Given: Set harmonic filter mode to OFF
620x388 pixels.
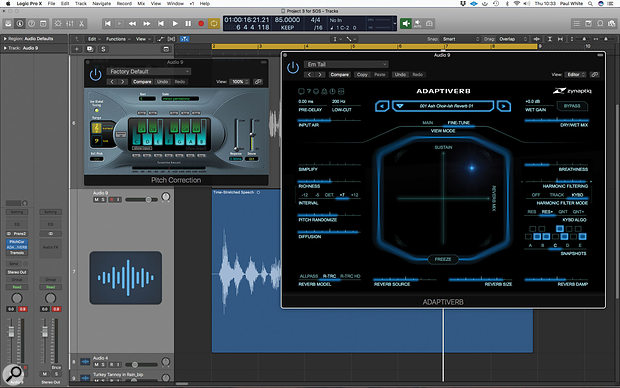Looking at the screenshot, I should click(x=535, y=195).
